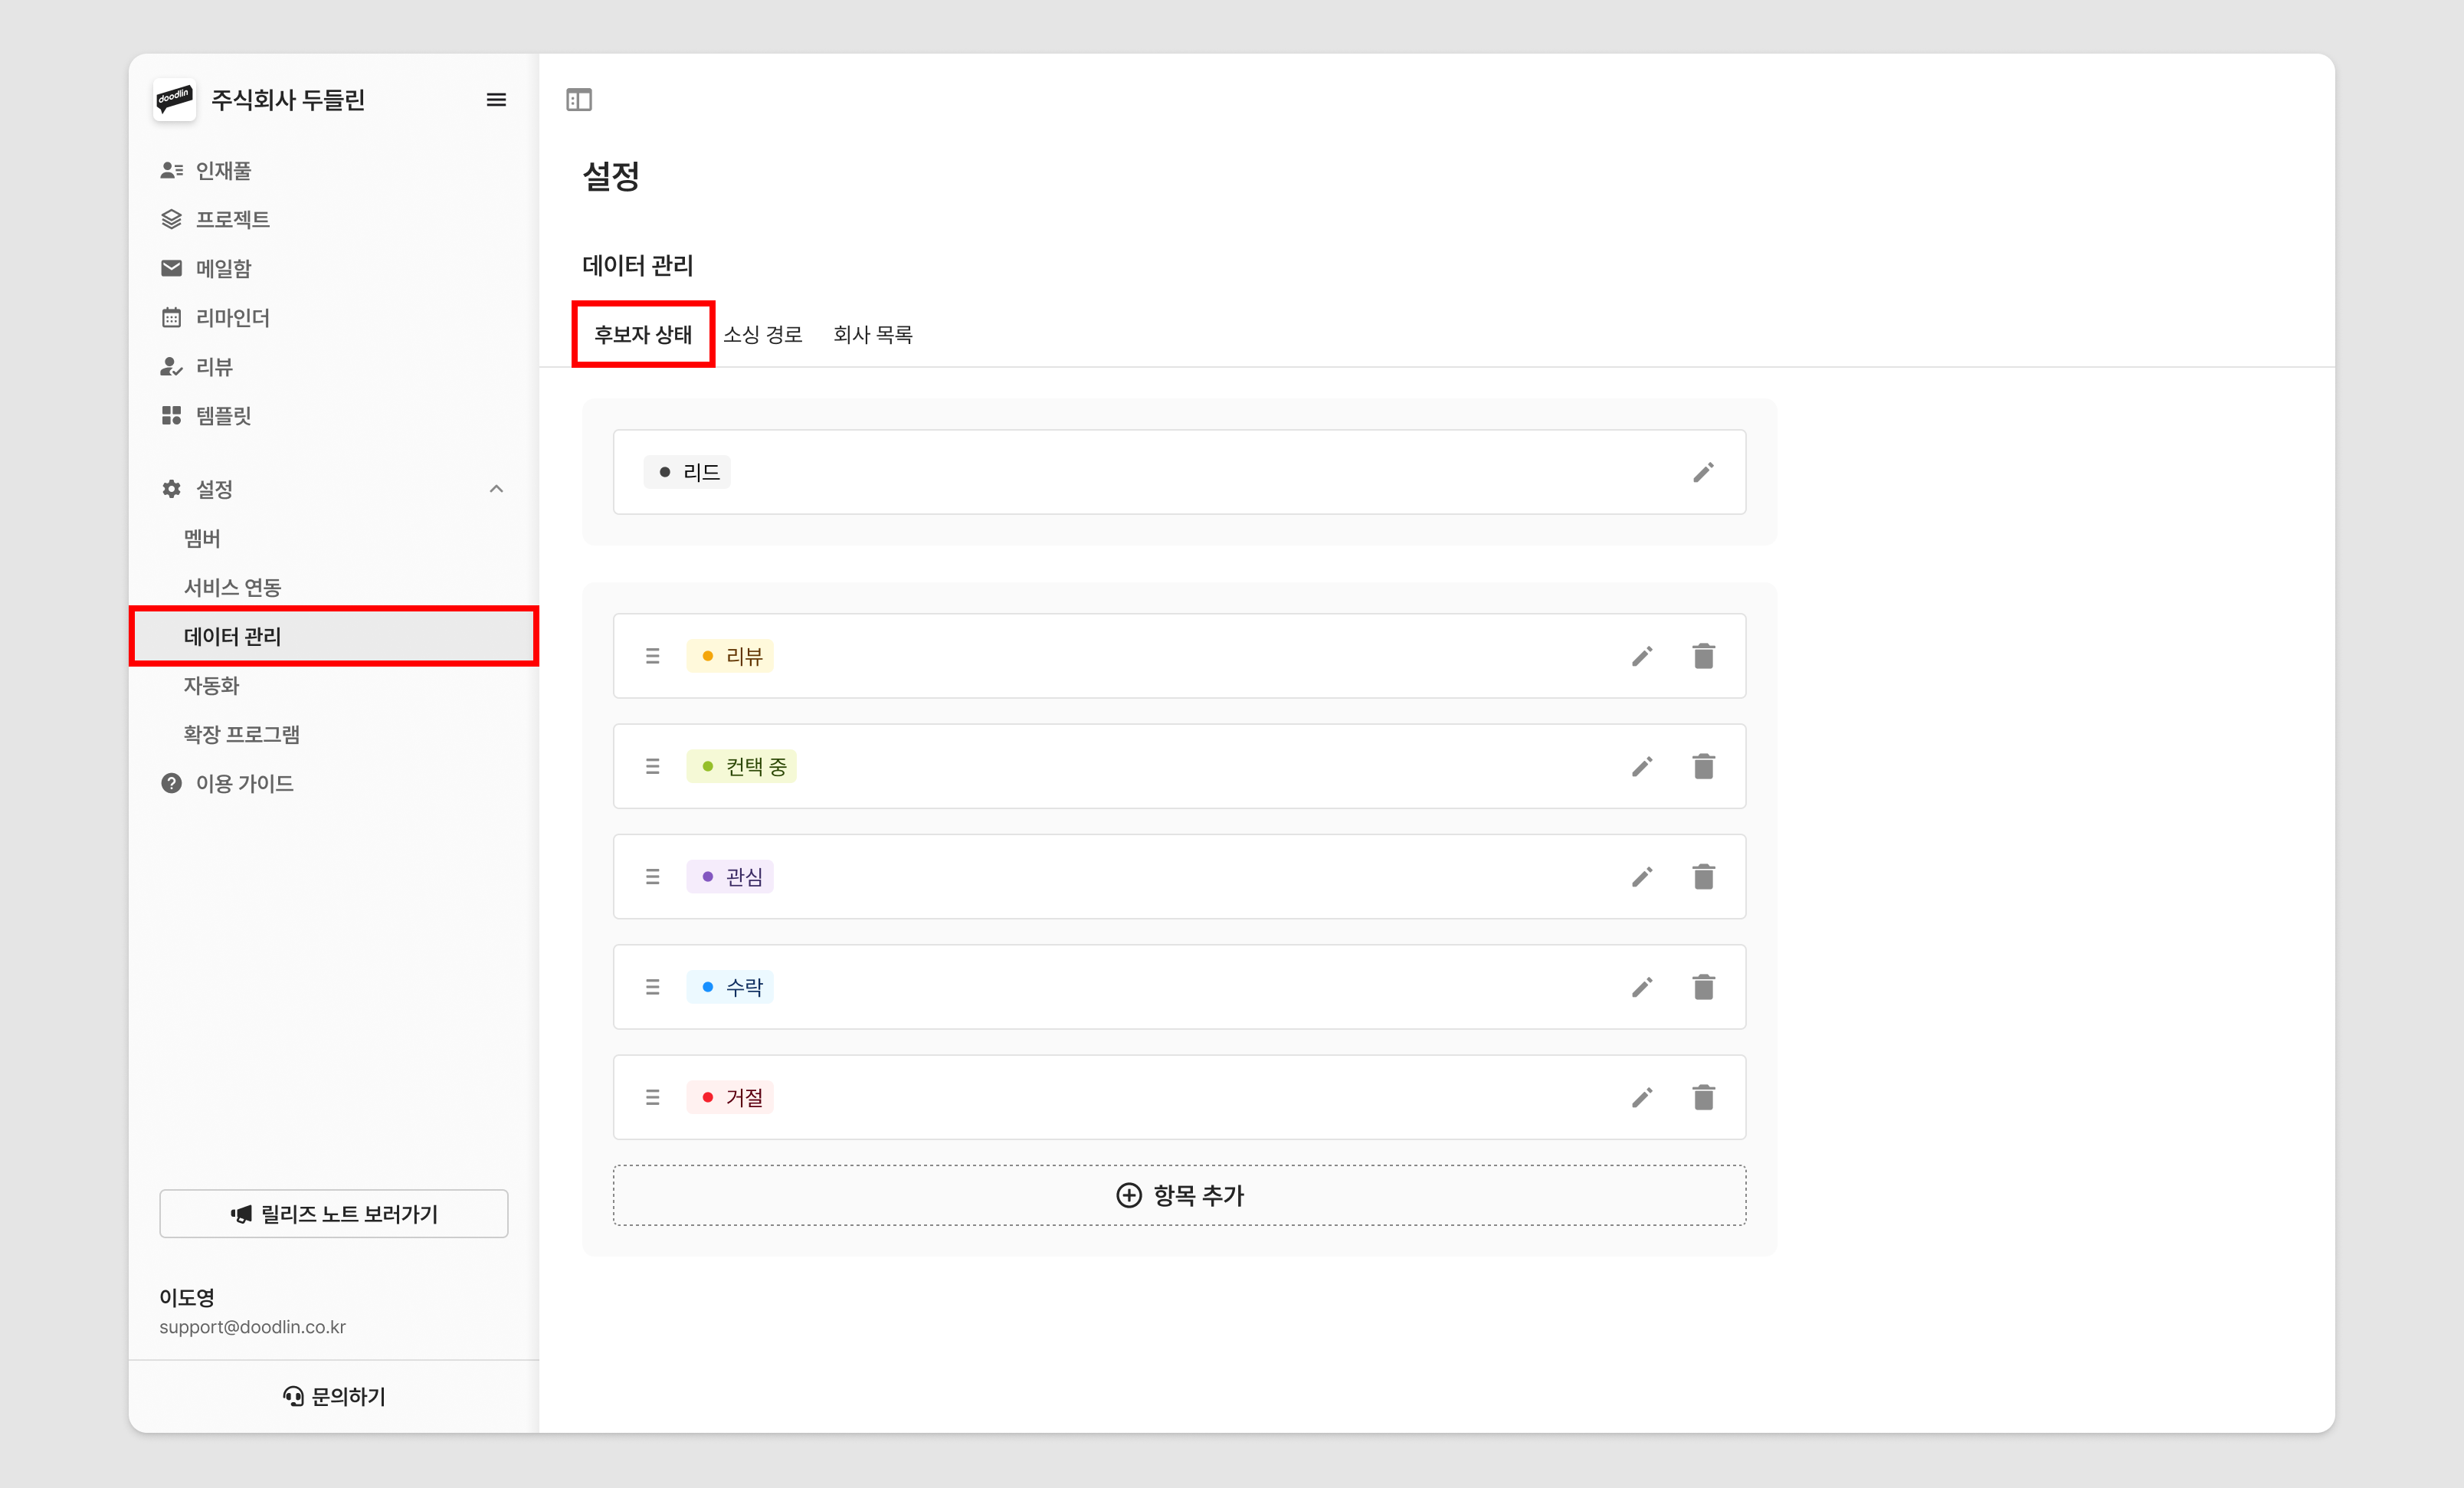2464x1488 pixels.
Task: Click 문의하기 at sidebar bottom
Action: (334, 1396)
